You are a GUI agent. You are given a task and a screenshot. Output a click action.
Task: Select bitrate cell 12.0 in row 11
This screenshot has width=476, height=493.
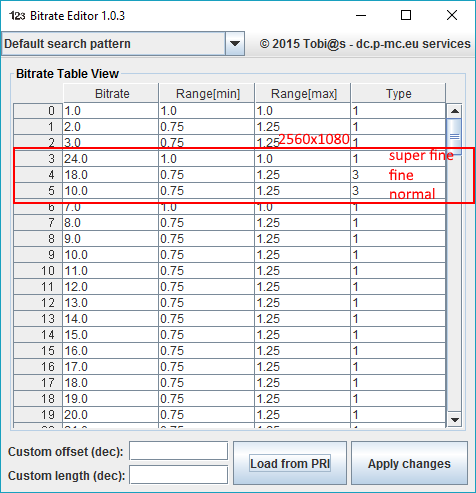pos(111,287)
